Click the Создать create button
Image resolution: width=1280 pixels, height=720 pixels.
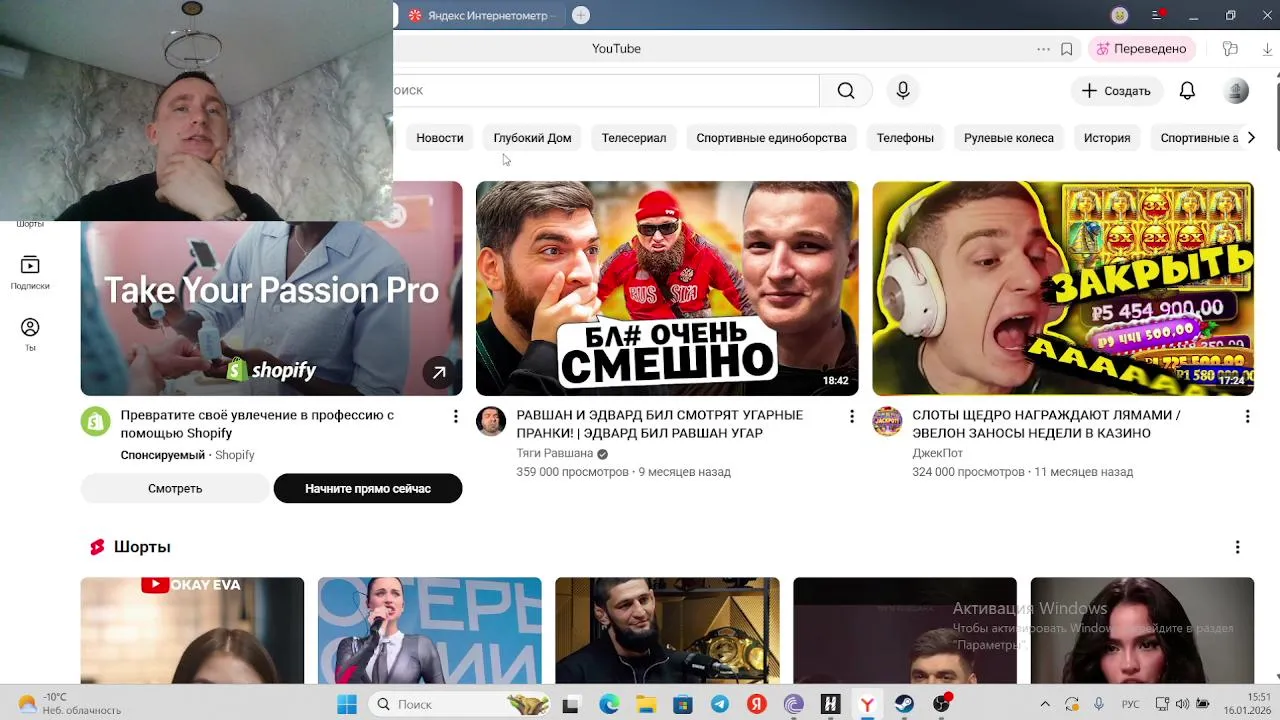pyautogui.click(x=1116, y=91)
